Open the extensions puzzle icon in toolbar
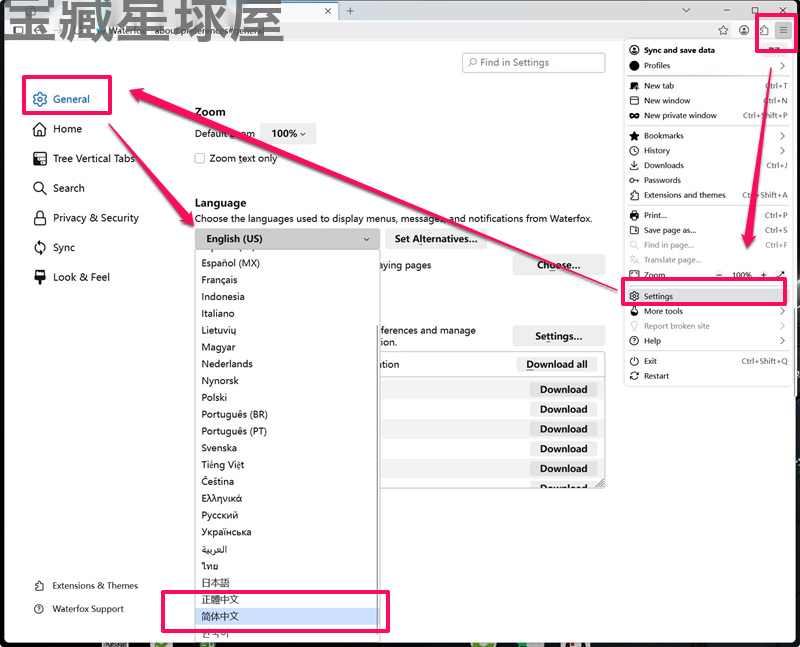This screenshot has width=800, height=647. click(764, 30)
